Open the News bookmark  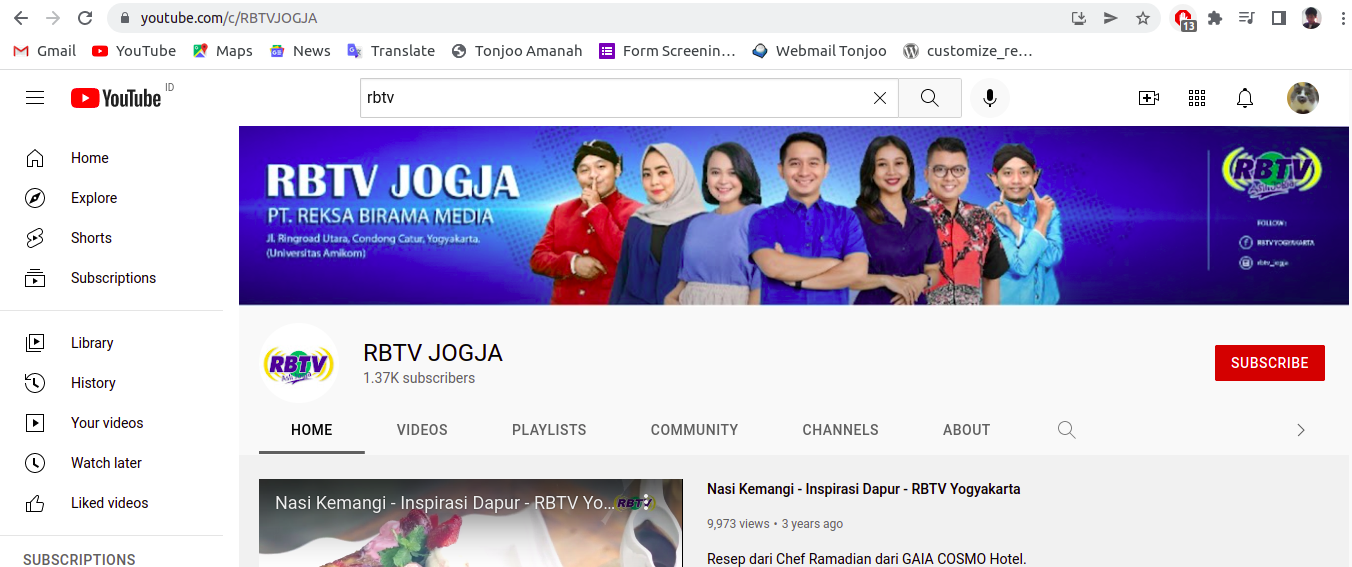[300, 51]
